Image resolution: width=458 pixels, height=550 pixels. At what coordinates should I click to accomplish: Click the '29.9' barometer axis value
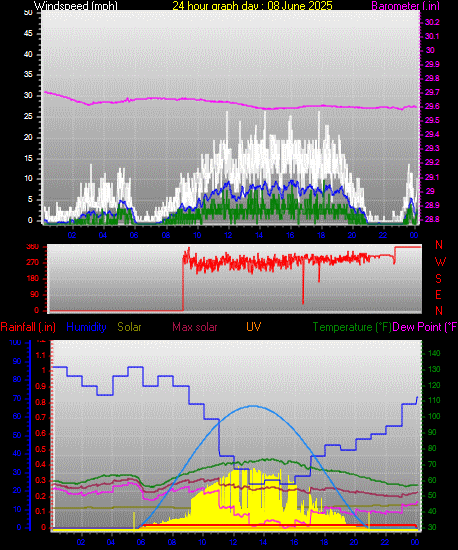tap(432, 65)
